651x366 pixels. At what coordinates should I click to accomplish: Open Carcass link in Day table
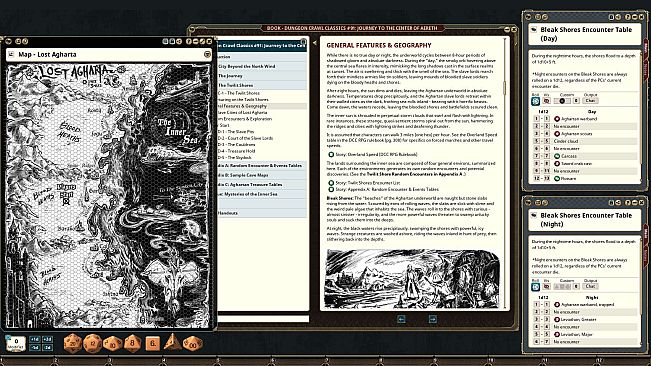click(565, 156)
